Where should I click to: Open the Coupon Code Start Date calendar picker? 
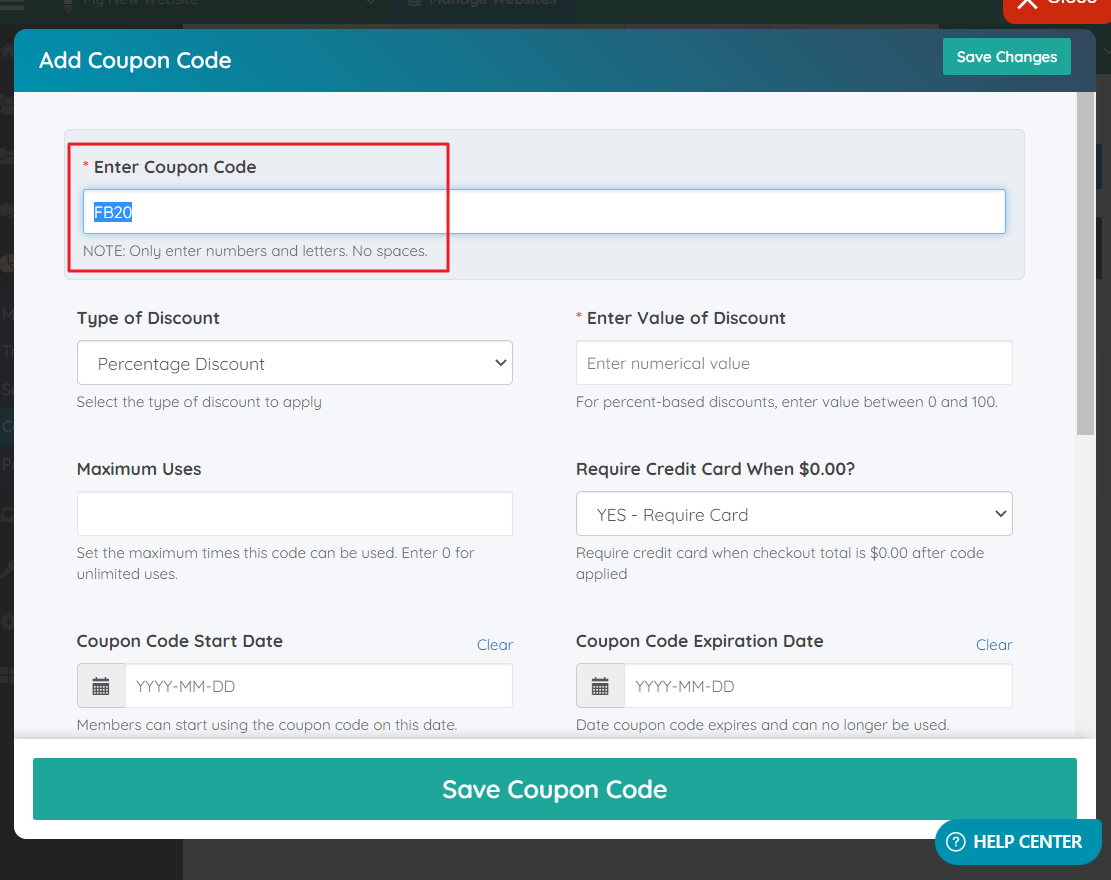point(100,686)
